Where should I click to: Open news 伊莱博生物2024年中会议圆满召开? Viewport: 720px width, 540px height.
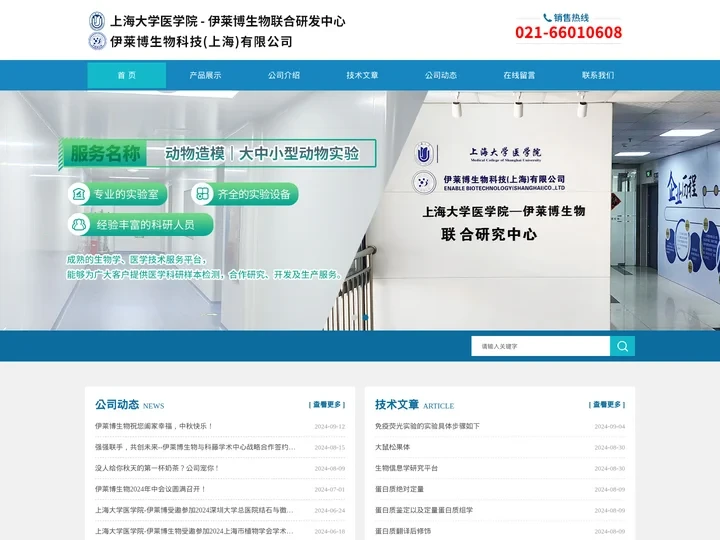click(x=151, y=489)
